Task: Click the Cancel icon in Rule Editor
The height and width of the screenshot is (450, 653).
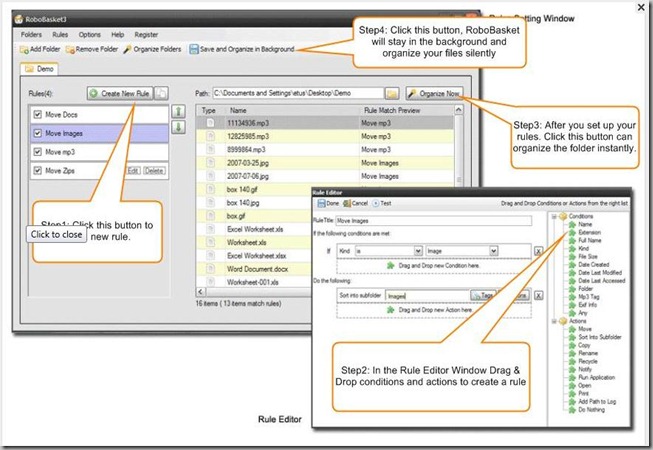Action: pos(347,204)
